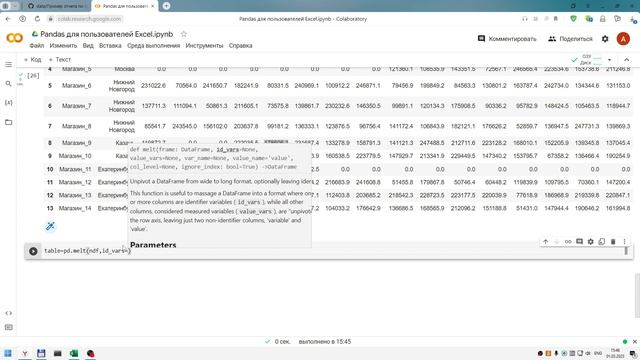Open the Справка menu

coord(240,46)
